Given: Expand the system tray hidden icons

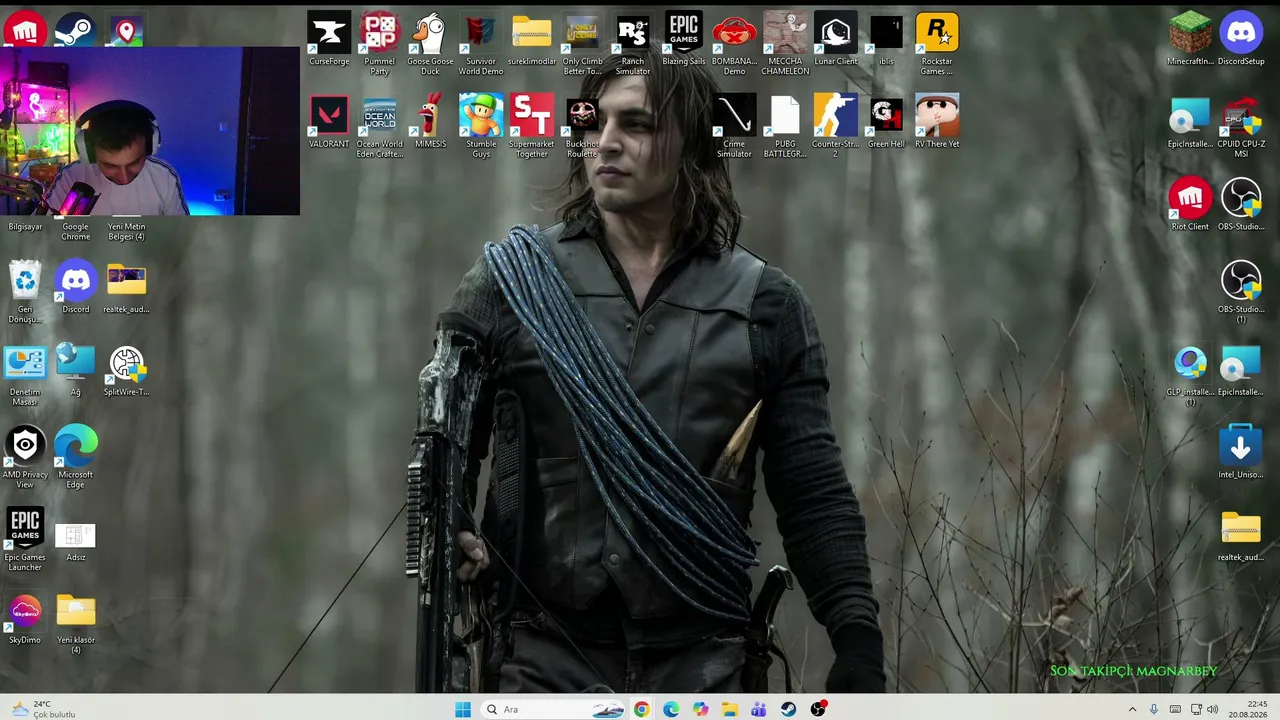Looking at the screenshot, I should (1132, 709).
